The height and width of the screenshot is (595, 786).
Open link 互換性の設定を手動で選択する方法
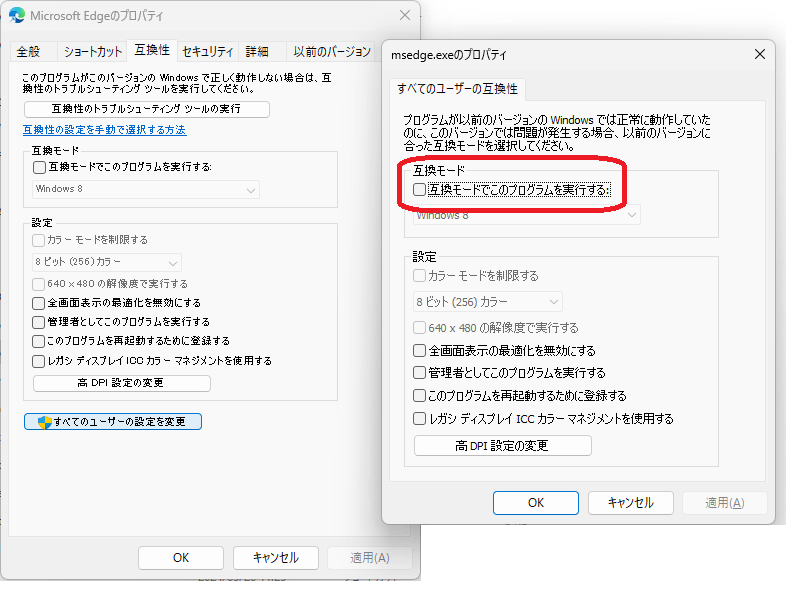[x=104, y=130]
